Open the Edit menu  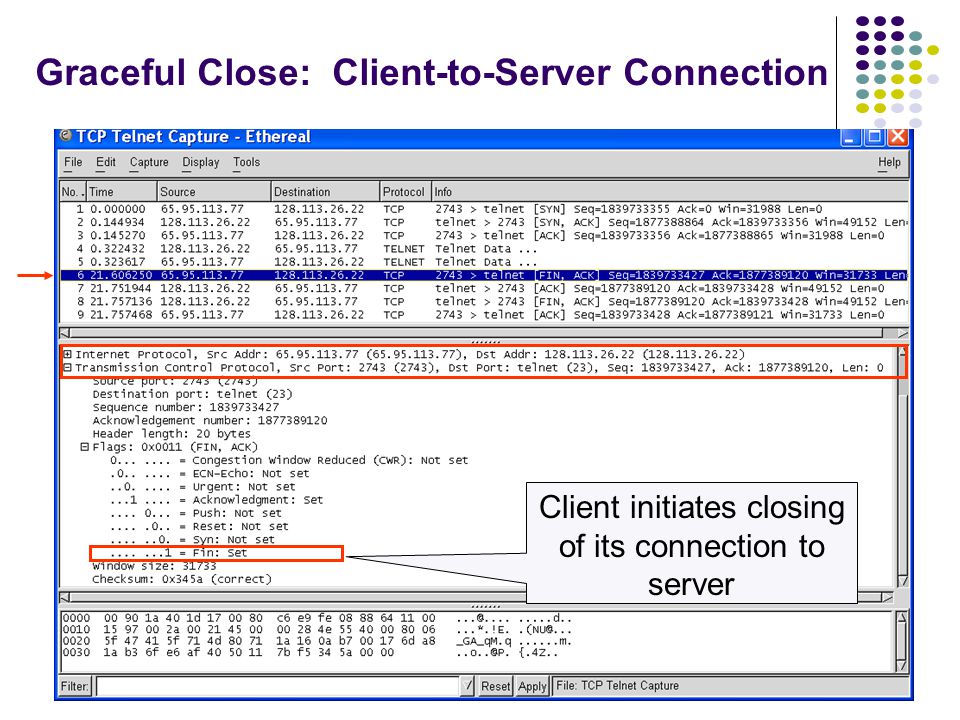(x=105, y=162)
